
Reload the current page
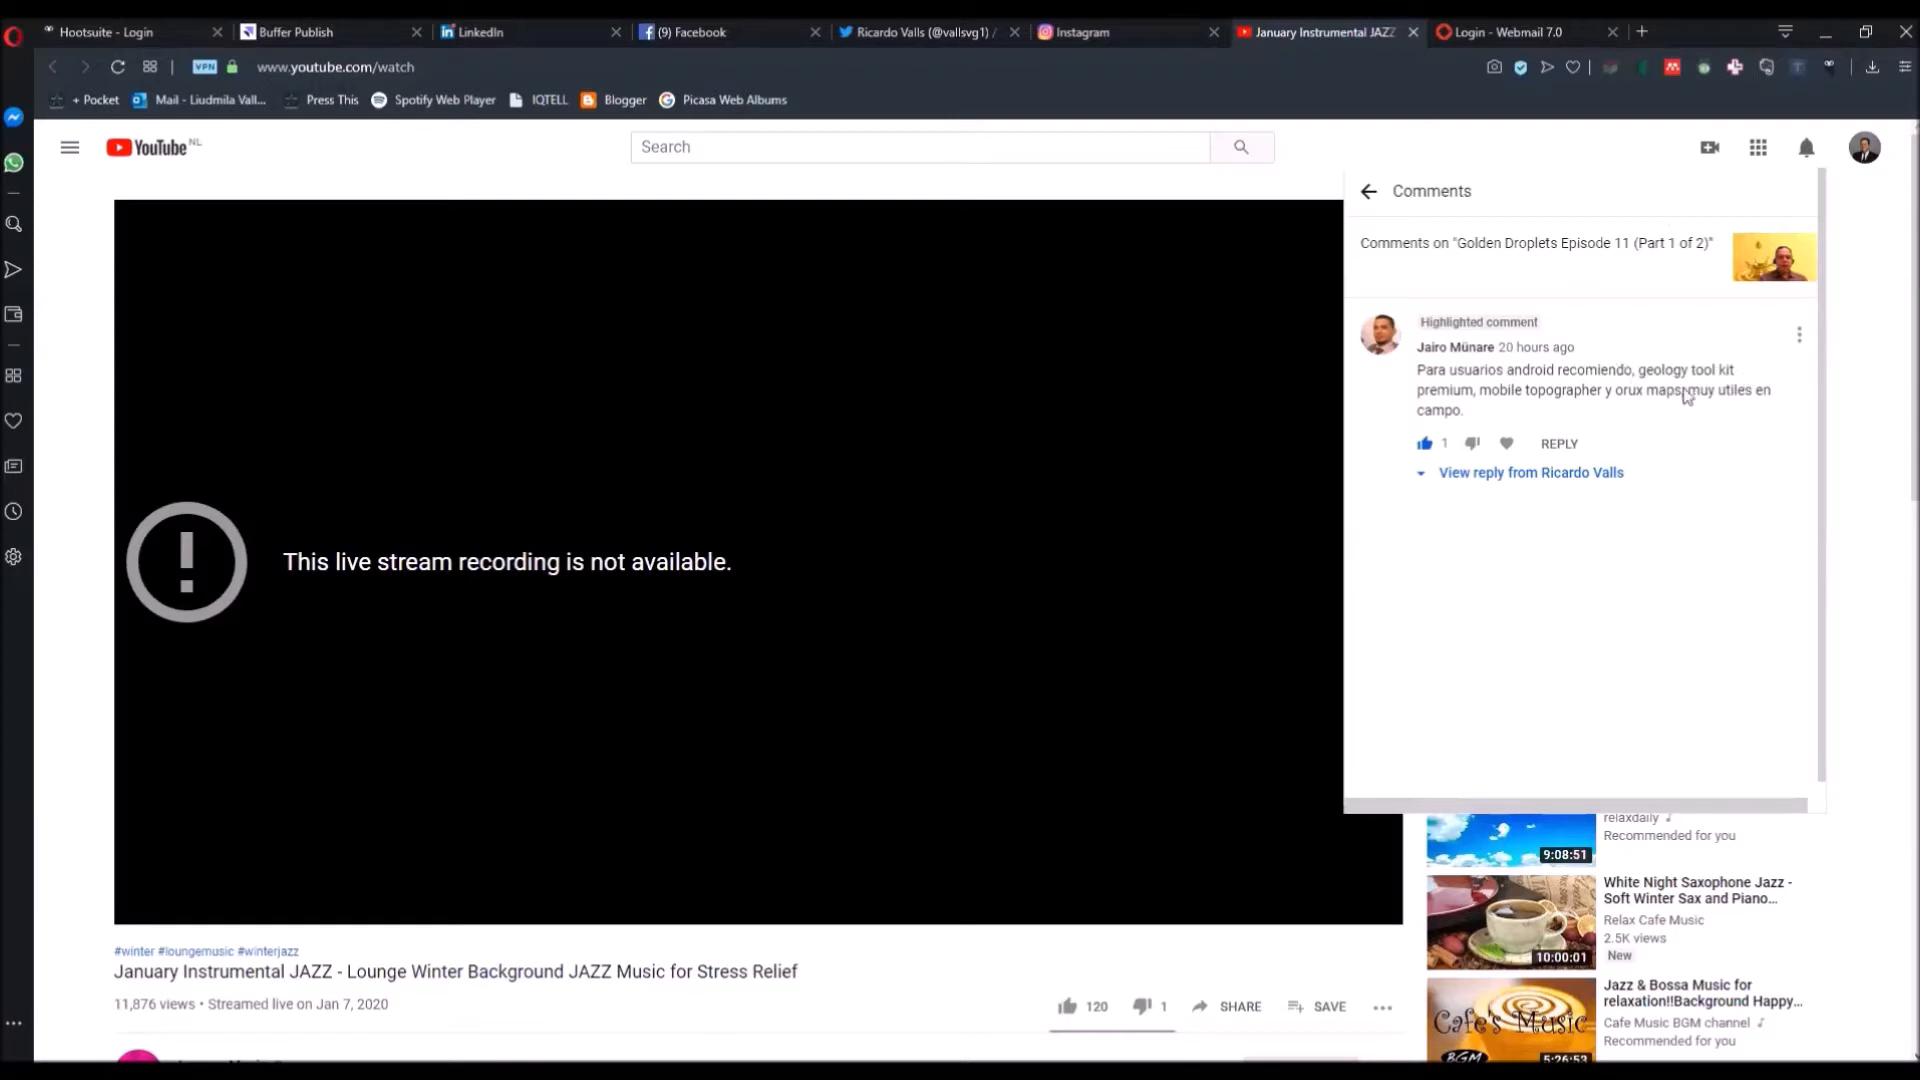[x=118, y=67]
